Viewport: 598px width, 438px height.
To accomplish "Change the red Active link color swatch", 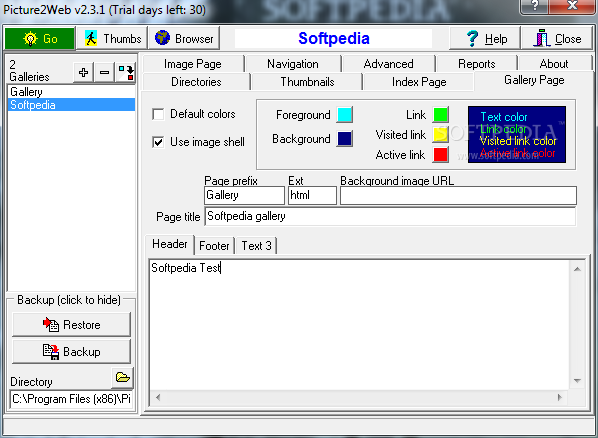I will coord(440,155).
